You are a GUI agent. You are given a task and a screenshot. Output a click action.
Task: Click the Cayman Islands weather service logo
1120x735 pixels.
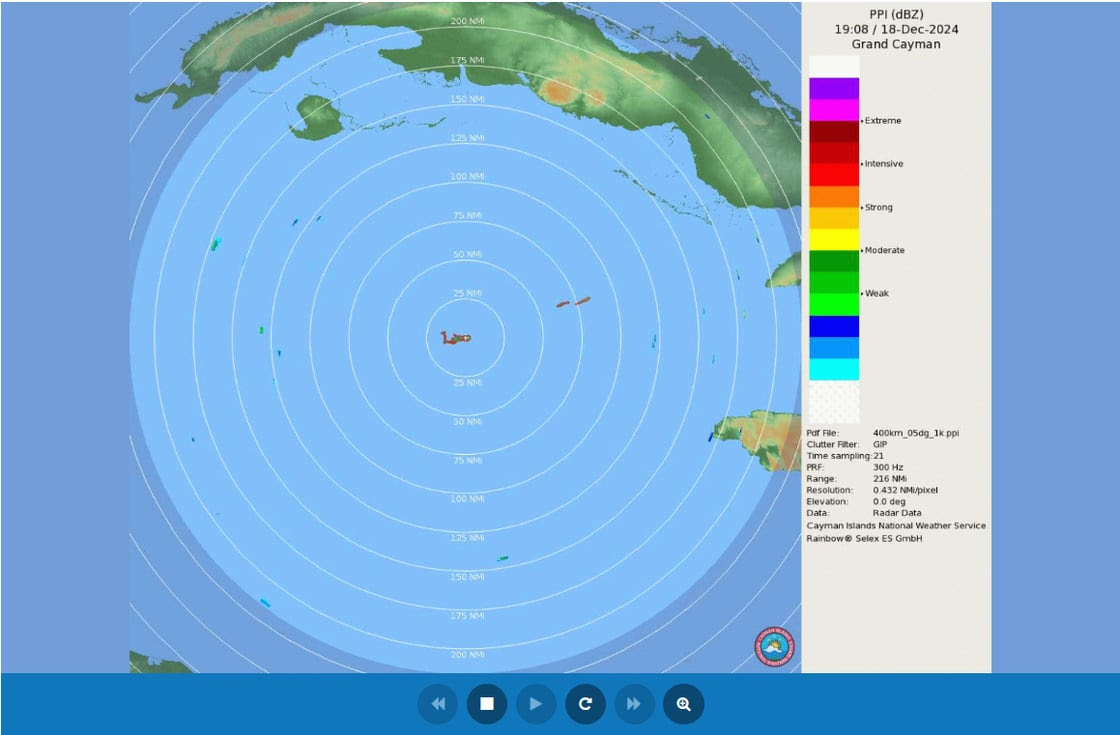773,647
